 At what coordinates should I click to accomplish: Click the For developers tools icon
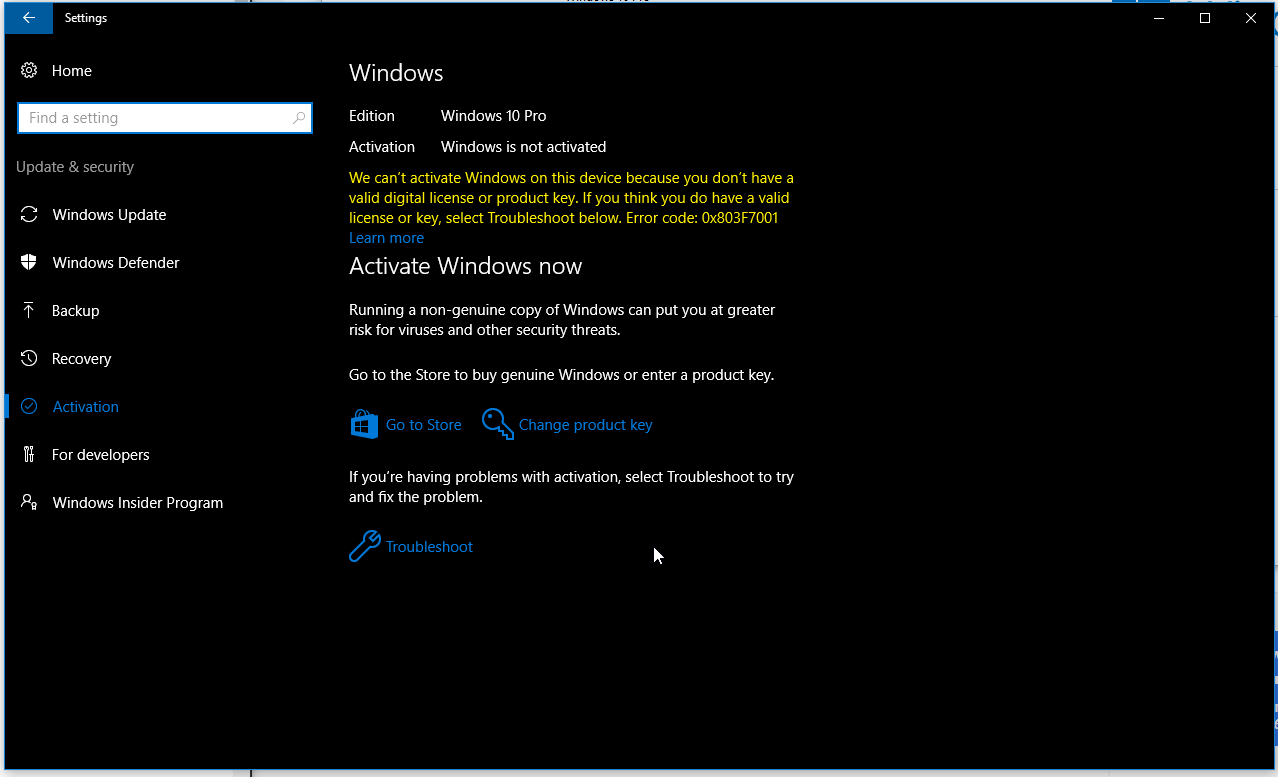click(29, 454)
